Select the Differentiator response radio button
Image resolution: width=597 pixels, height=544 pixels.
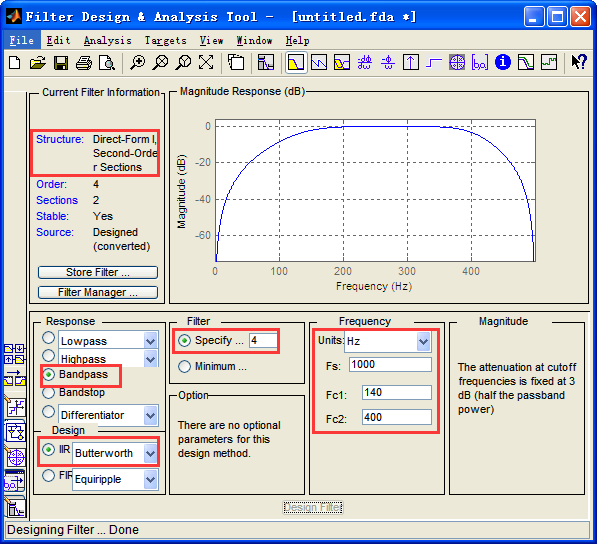(48, 412)
